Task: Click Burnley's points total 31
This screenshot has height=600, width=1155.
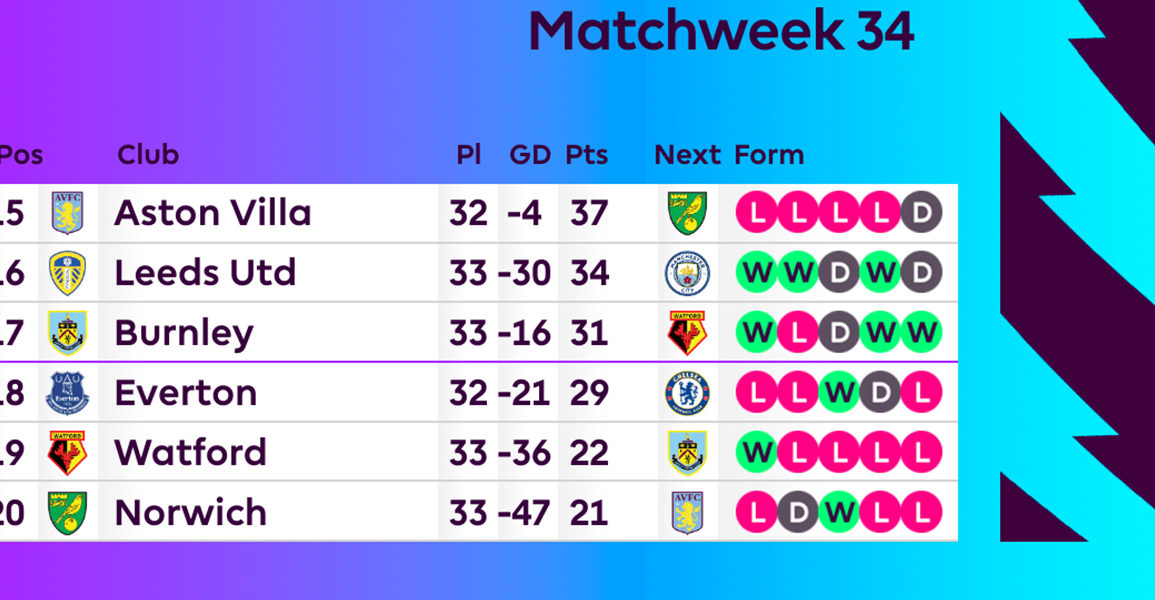Action: (x=589, y=333)
